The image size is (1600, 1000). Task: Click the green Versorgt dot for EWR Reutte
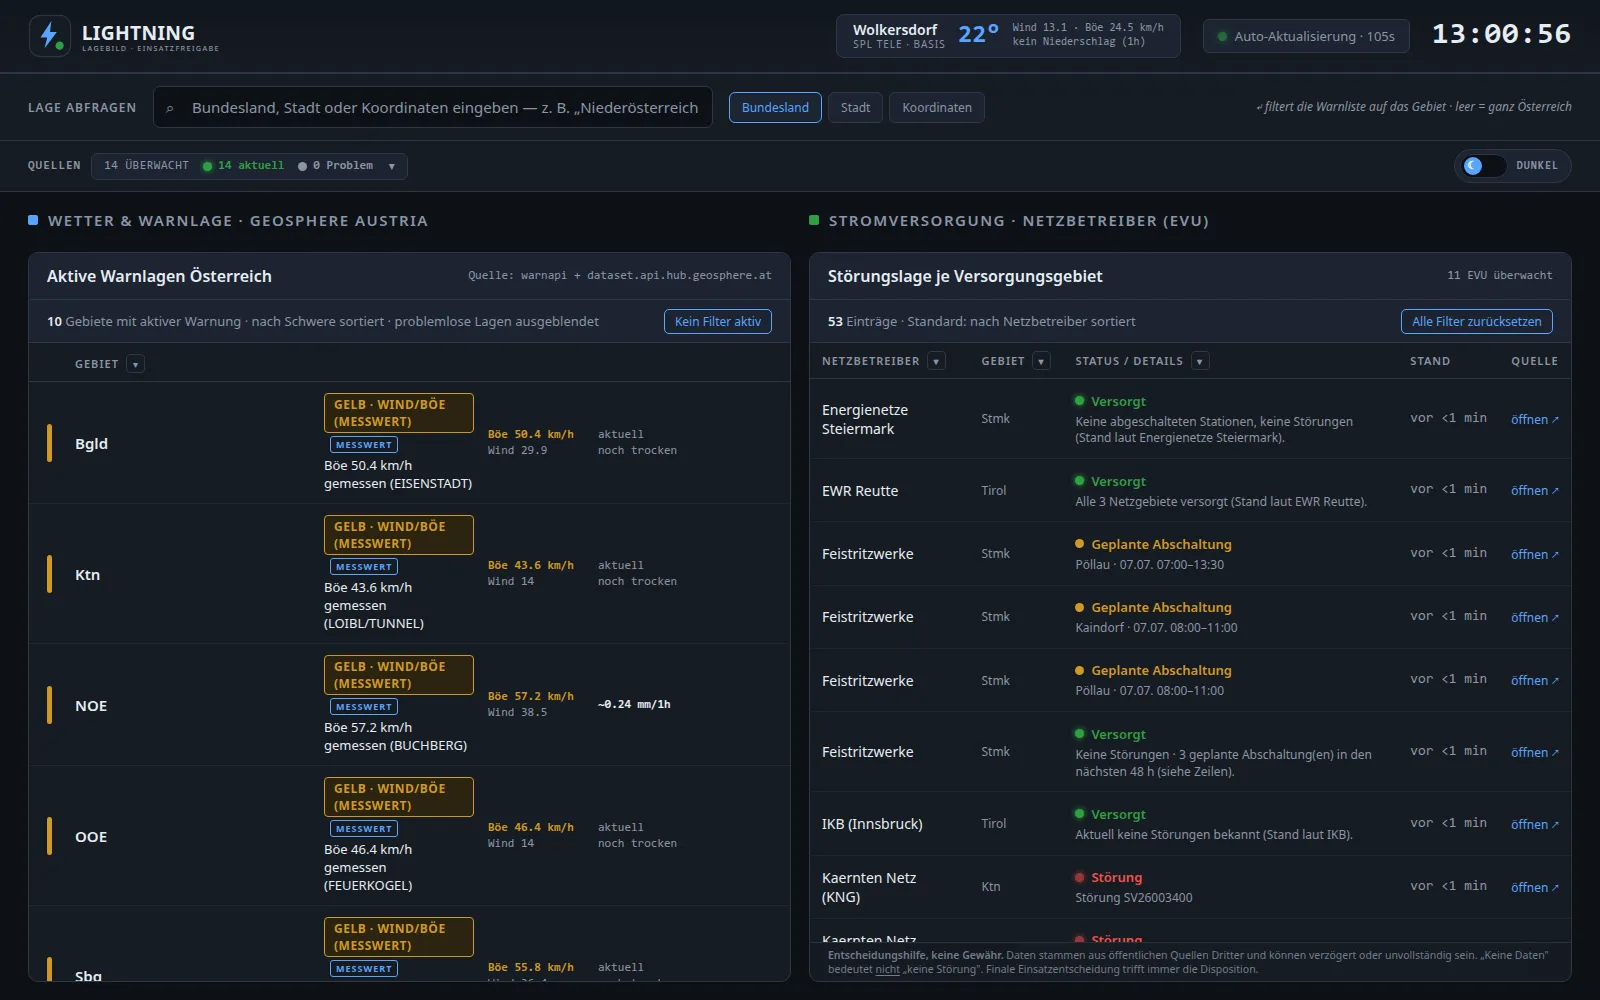(x=1079, y=481)
